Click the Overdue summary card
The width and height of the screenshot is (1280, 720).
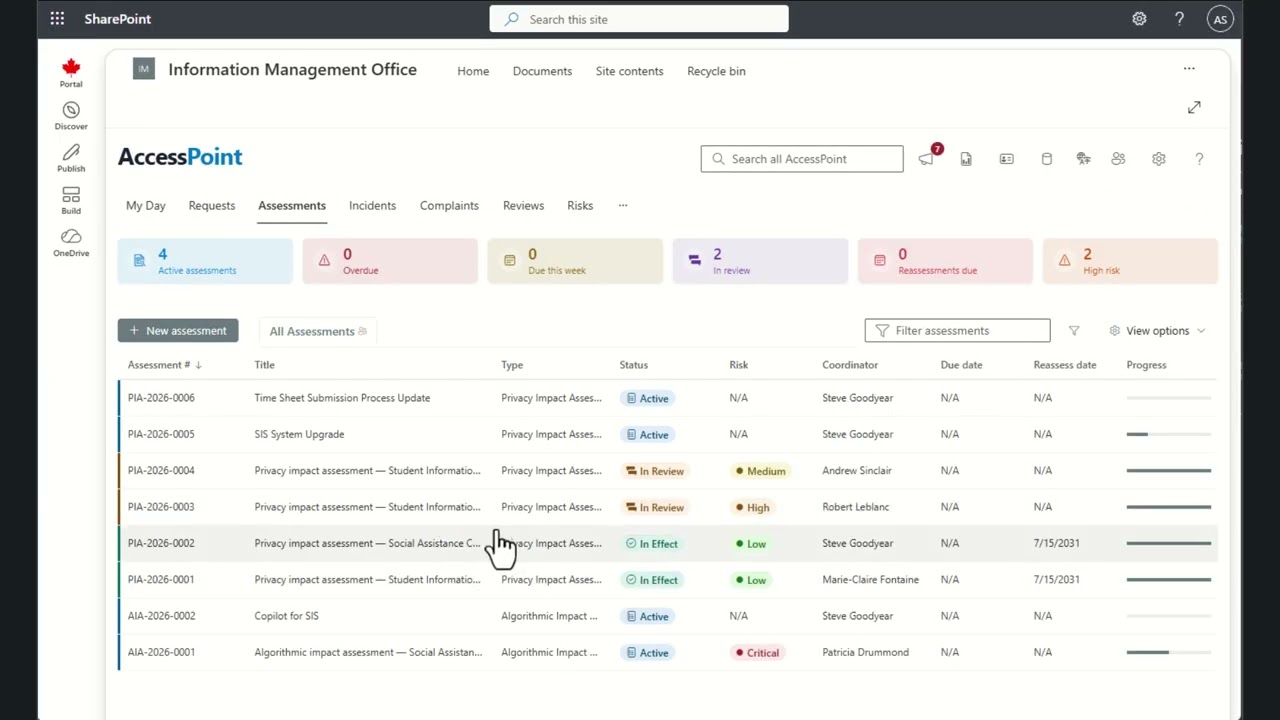point(390,261)
